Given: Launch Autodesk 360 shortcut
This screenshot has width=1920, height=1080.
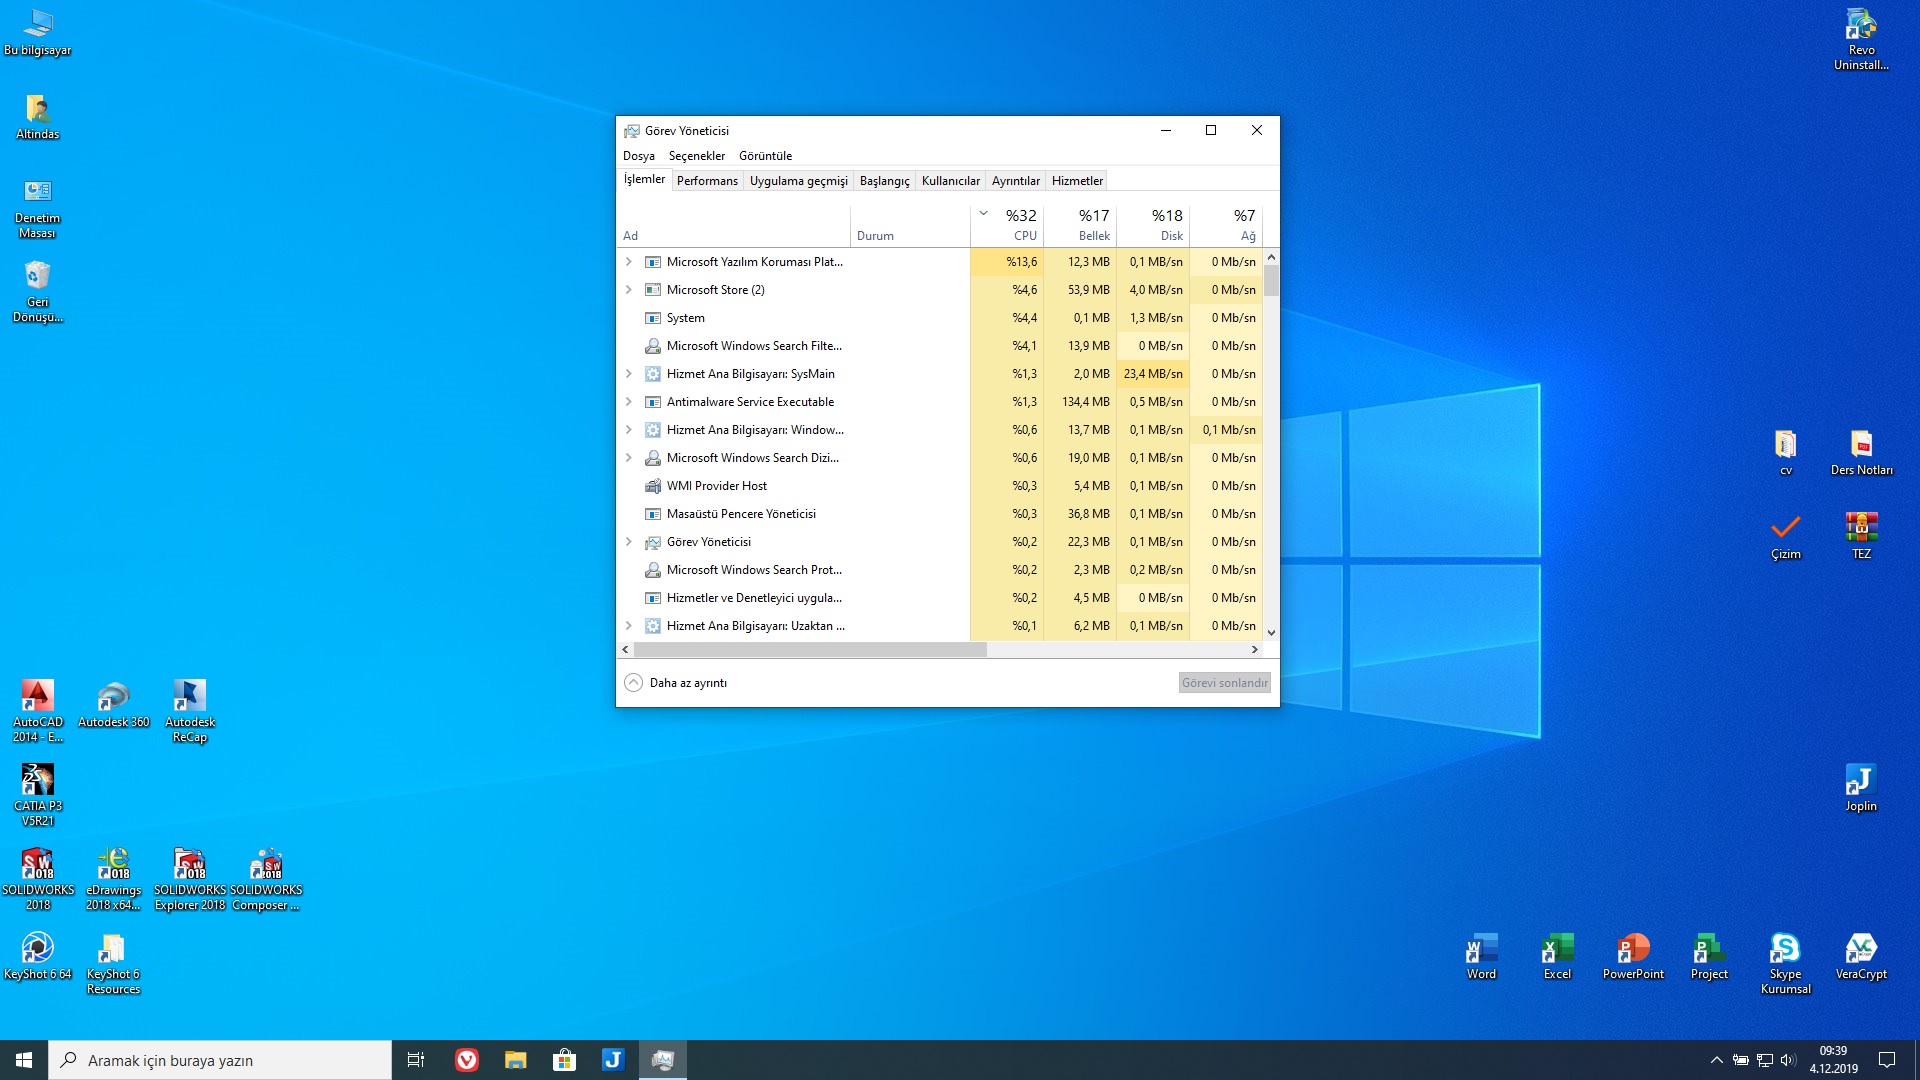Looking at the screenshot, I should pyautogui.click(x=114, y=704).
